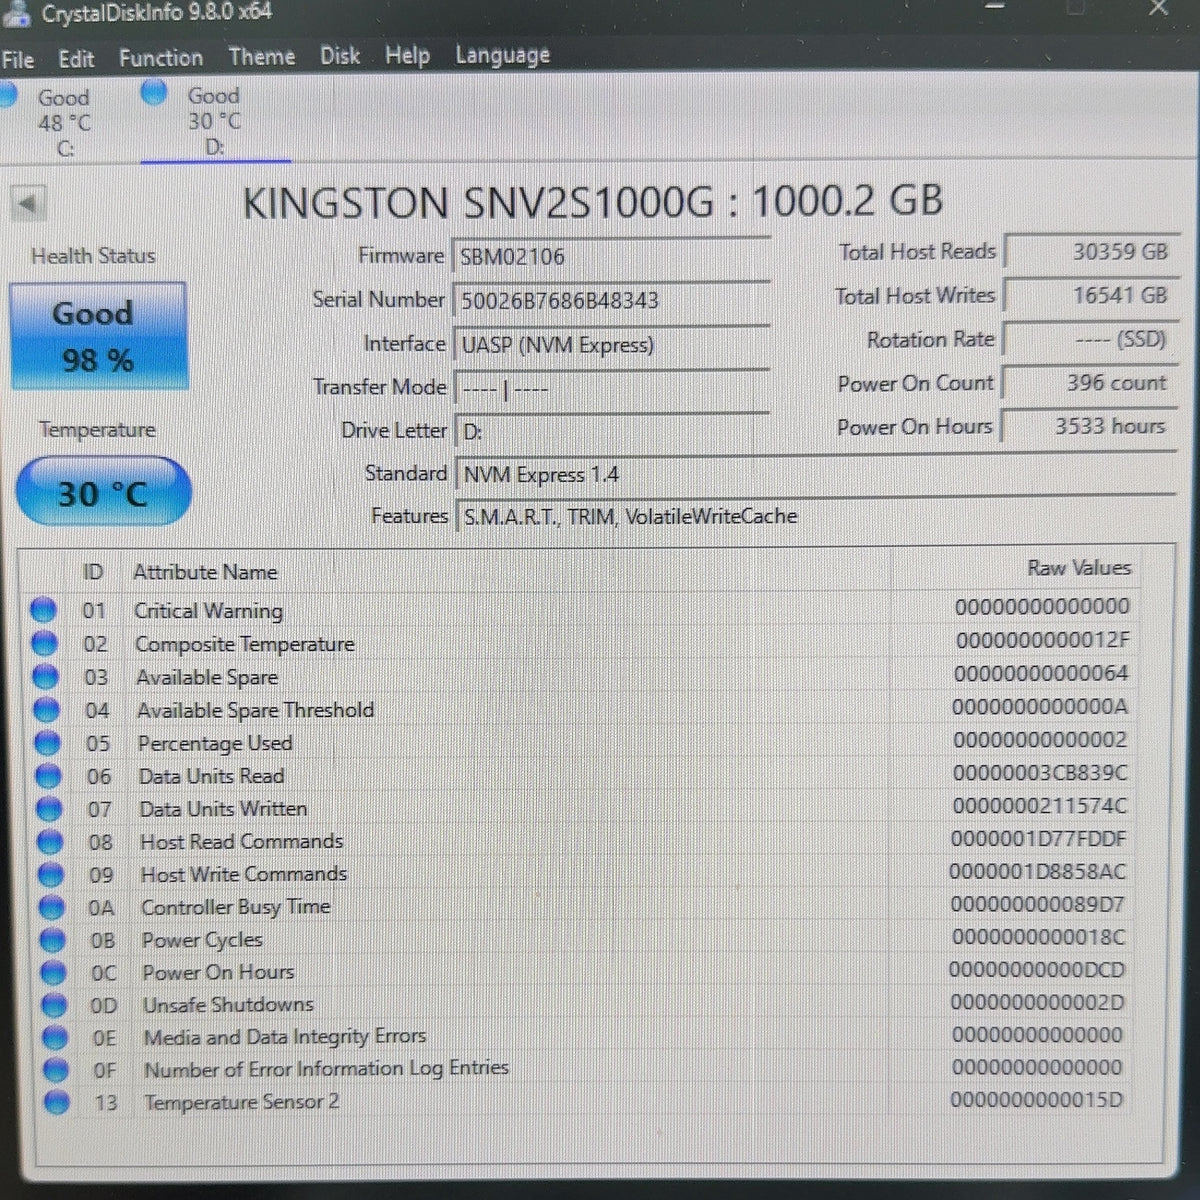Click the status dot beside Host Write Commands
1200x1200 pixels.
[x=51, y=875]
